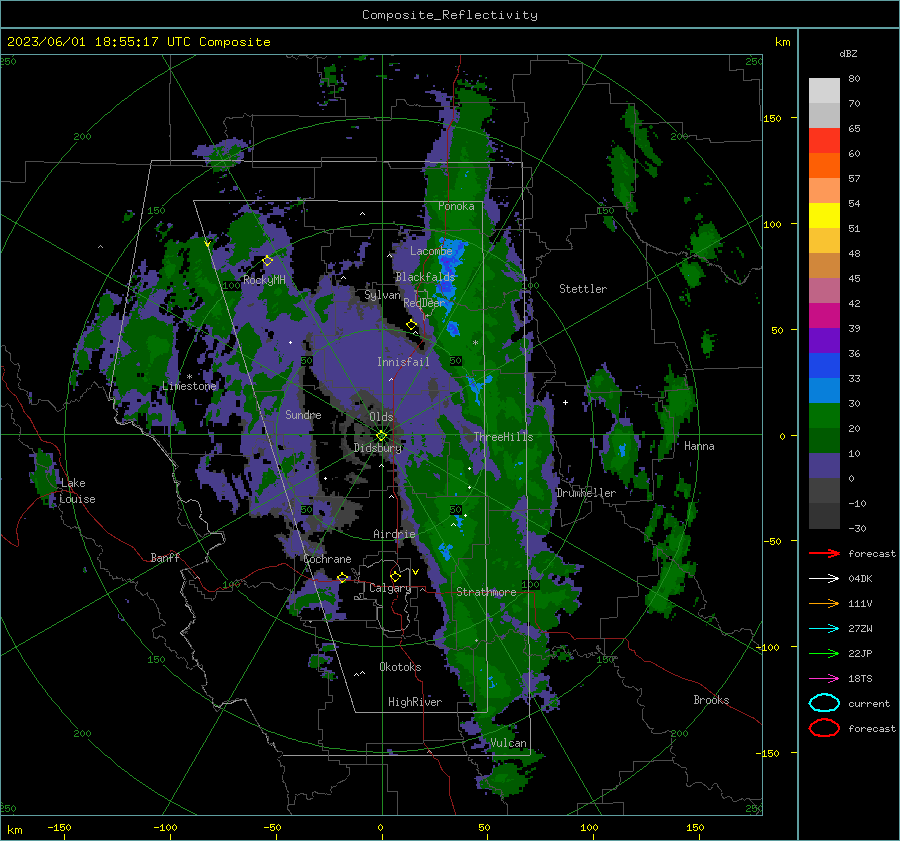The height and width of the screenshot is (841, 900).
Task: Click the Strathmore label
Action: click(486, 592)
